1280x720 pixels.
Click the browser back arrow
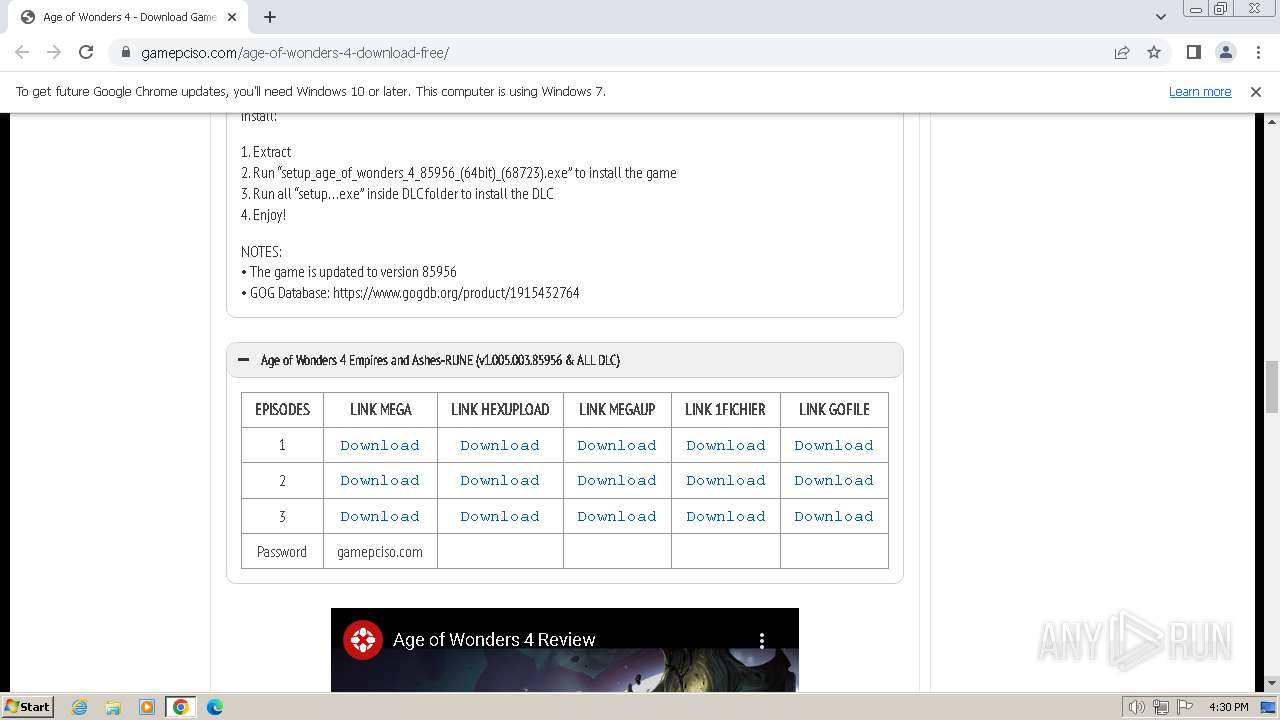tap(22, 52)
